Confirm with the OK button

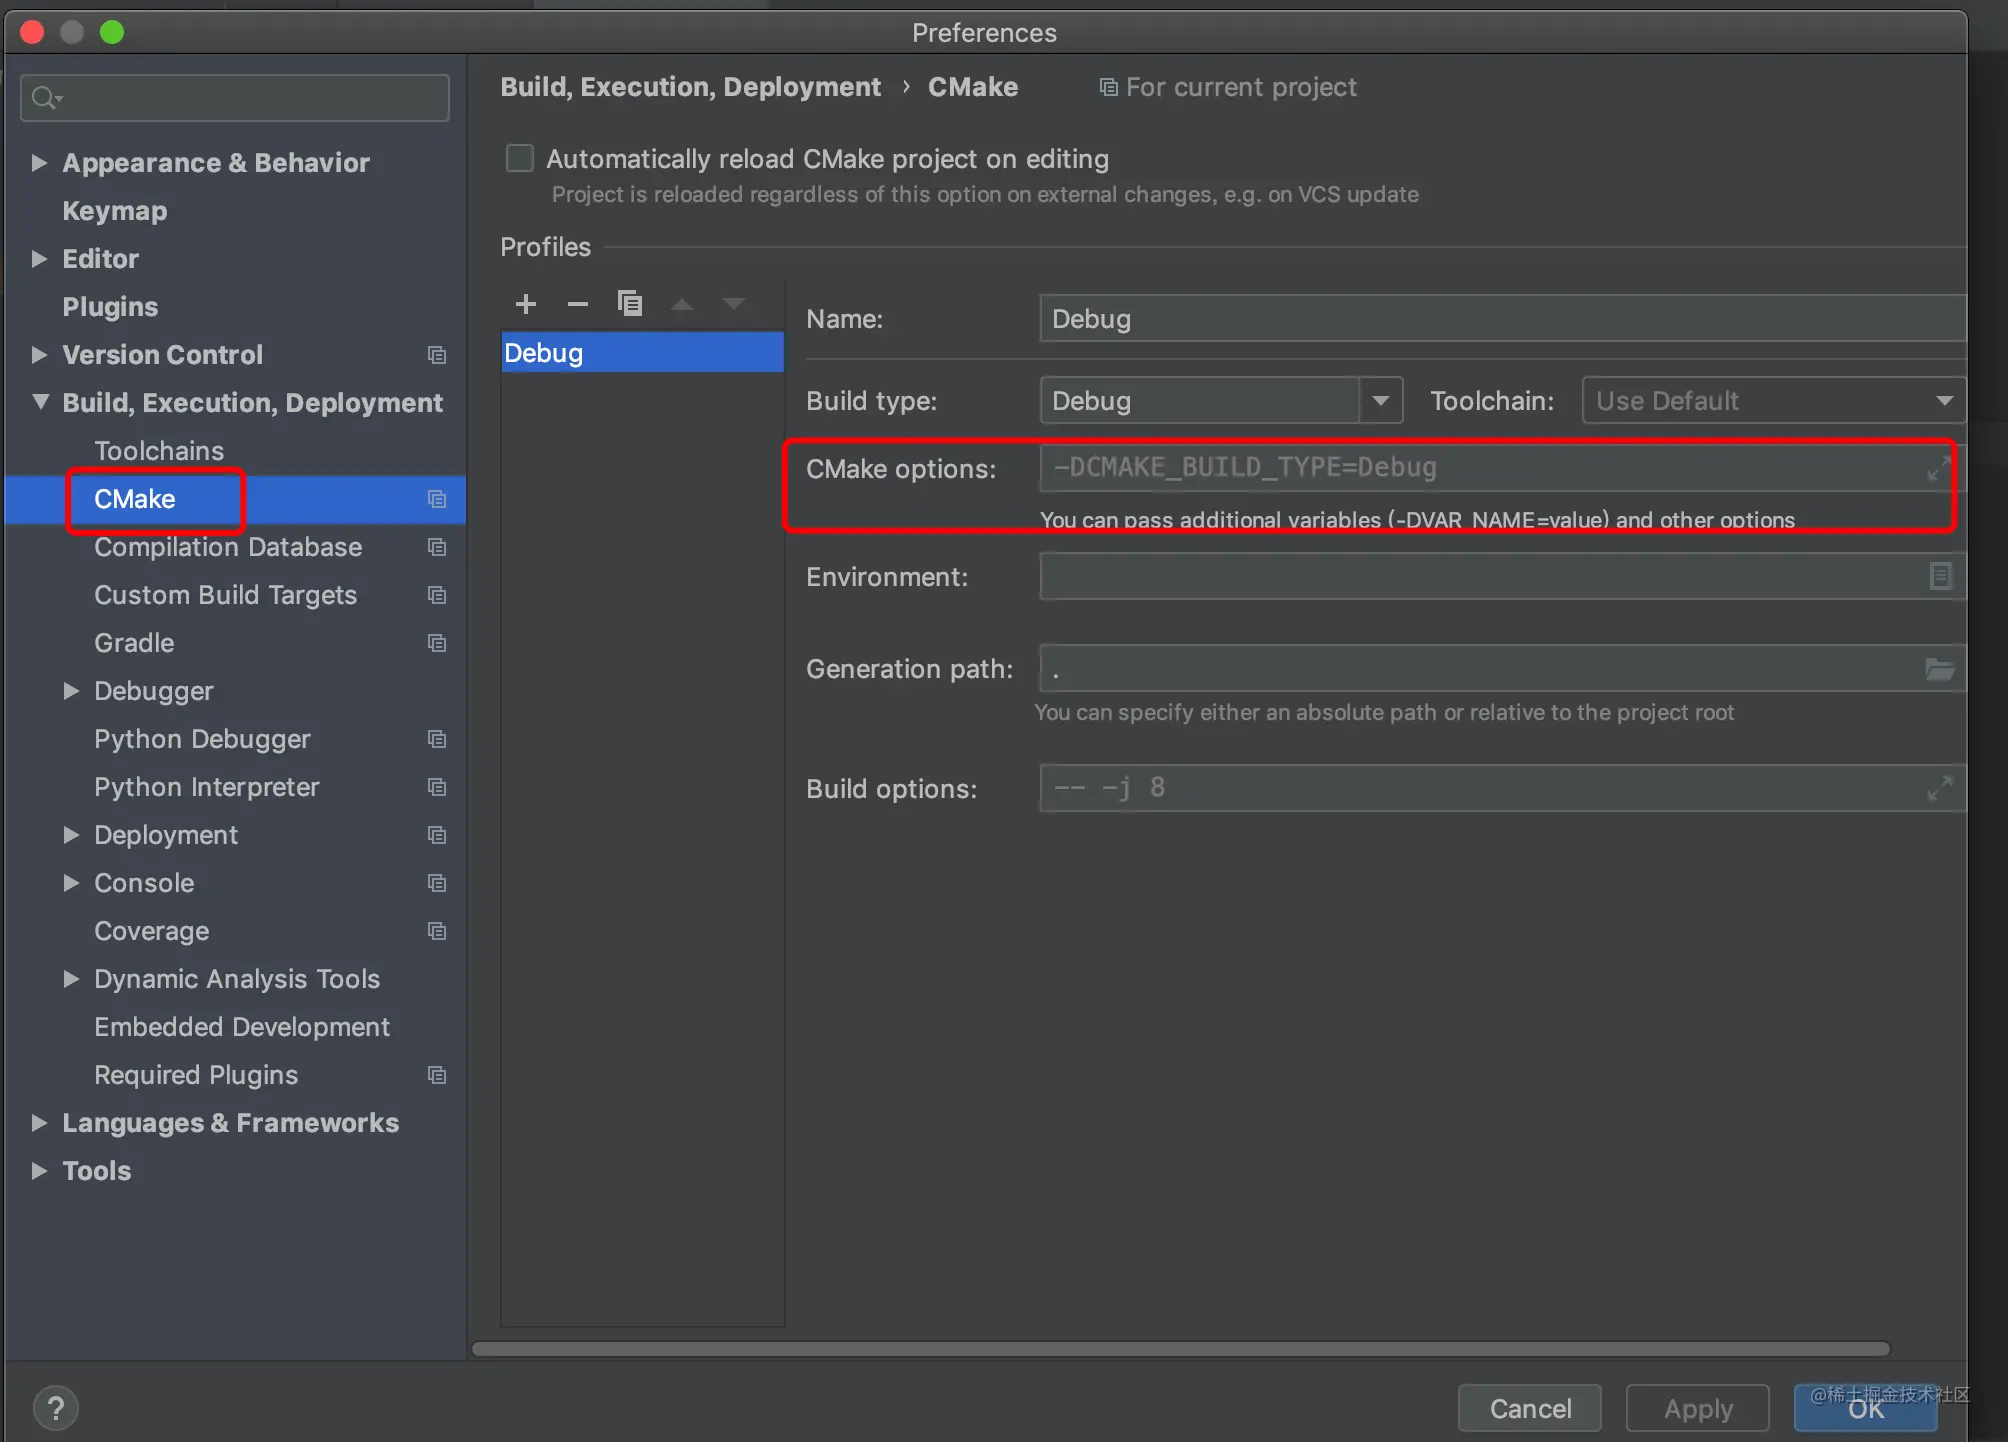1865,1408
